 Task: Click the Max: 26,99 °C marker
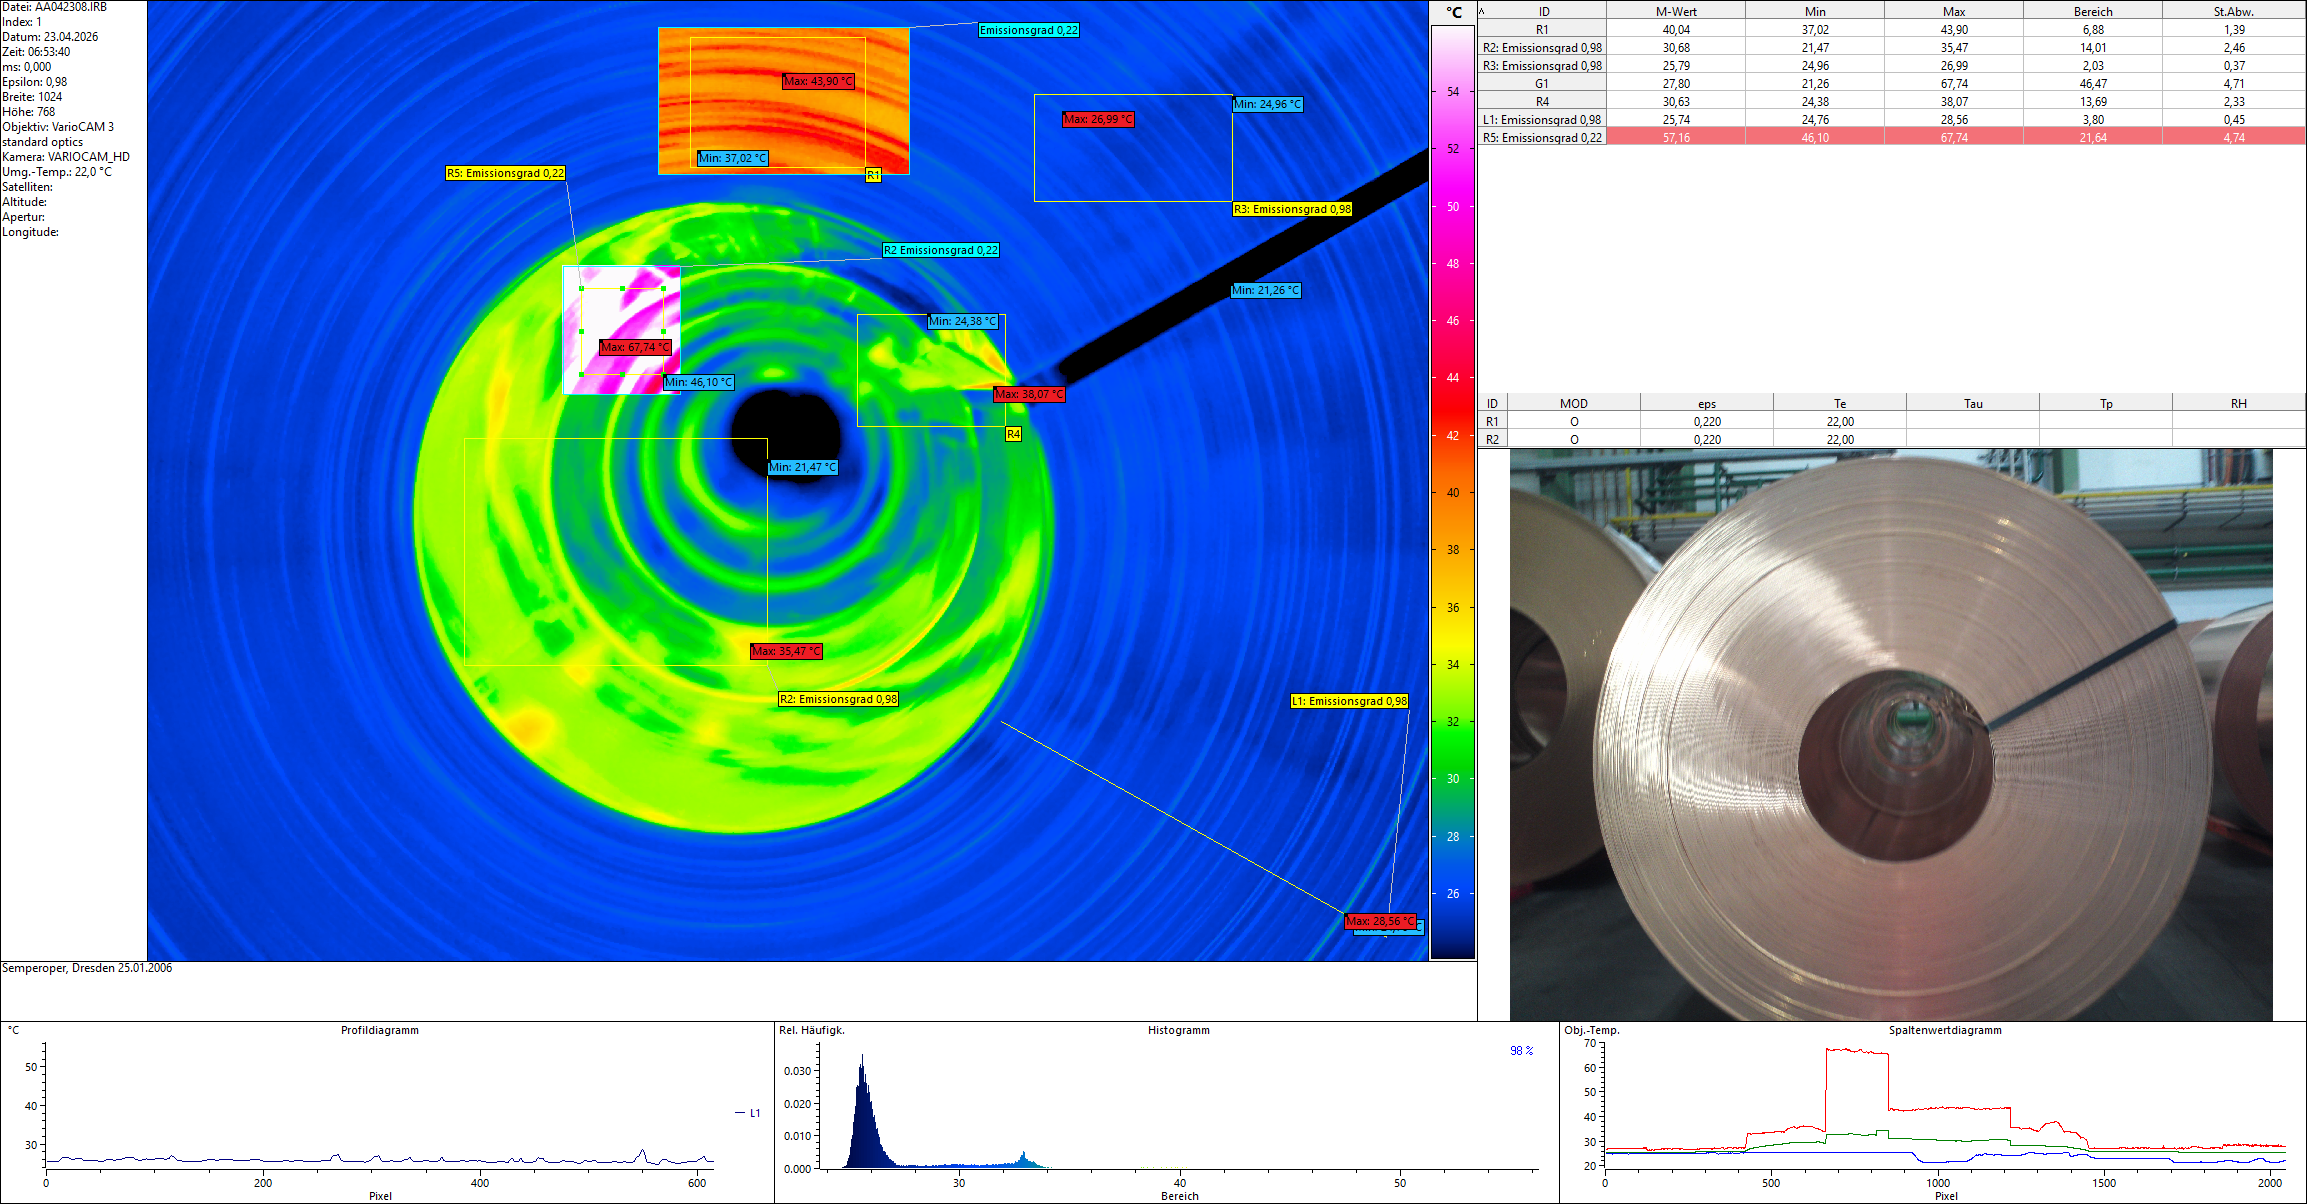(1098, 119)
